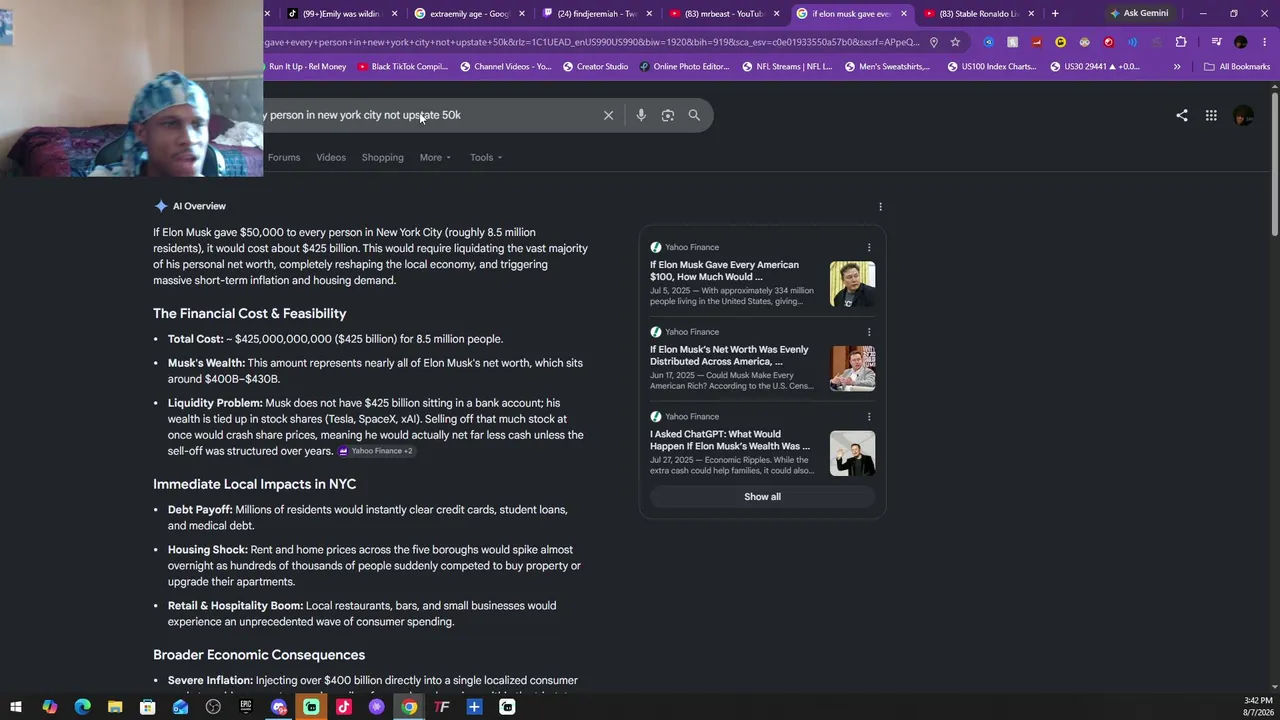Open the Chrome profile avatar
The height and width of the screenshot is (720, 1280).
[x=1241, y=42]
